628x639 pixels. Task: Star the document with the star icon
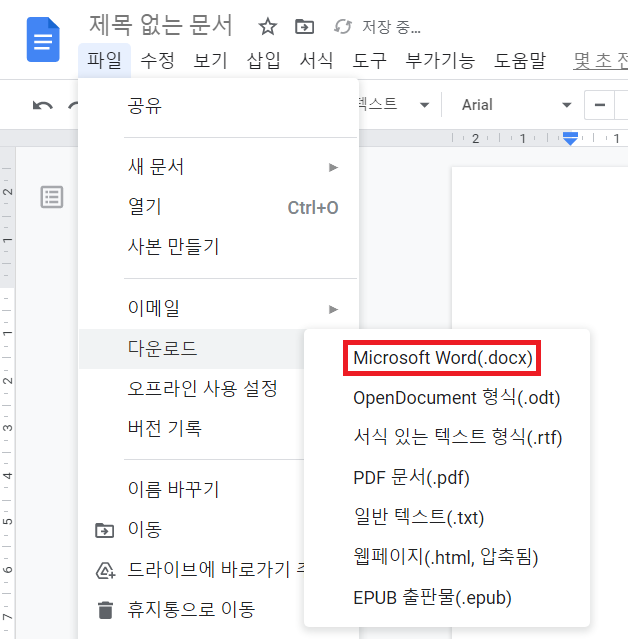268,27
